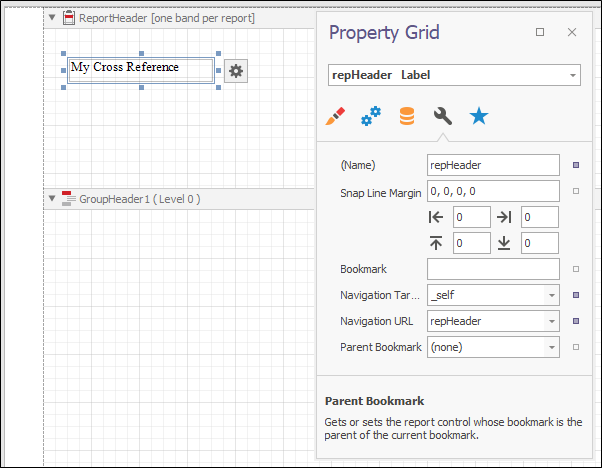Edit the bottom snap line margin value
This screenshot has width=602, height=468.
click(540, 243)
